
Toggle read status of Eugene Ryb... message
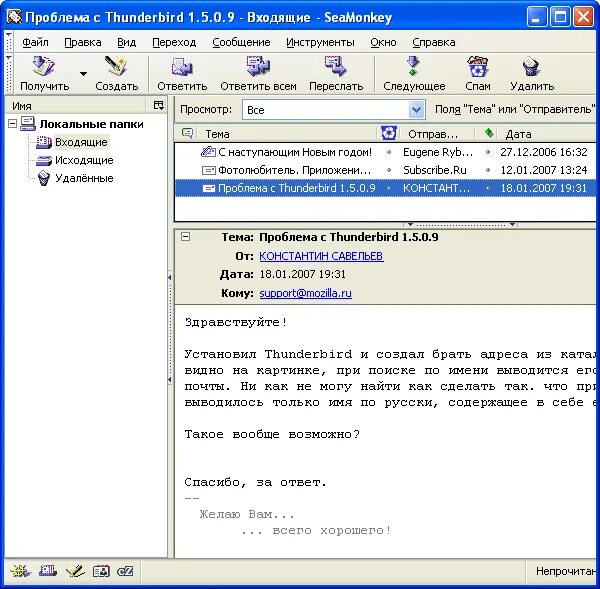(488, 152)
